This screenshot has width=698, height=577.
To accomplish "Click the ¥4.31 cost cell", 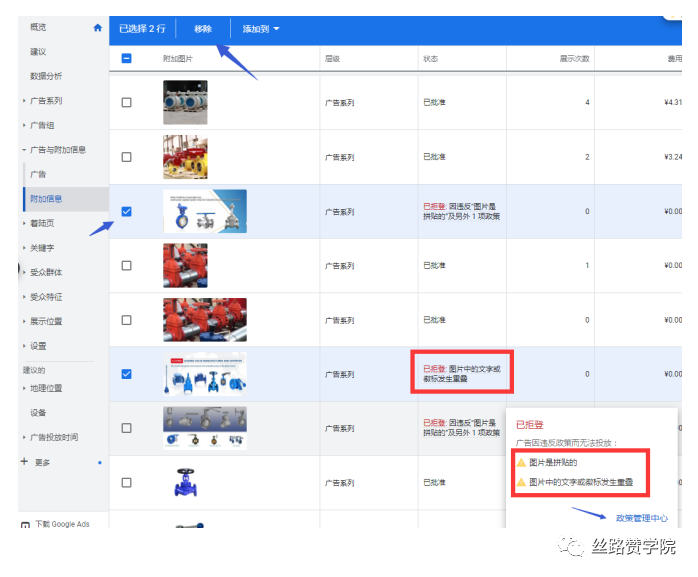I will [673, 102].
